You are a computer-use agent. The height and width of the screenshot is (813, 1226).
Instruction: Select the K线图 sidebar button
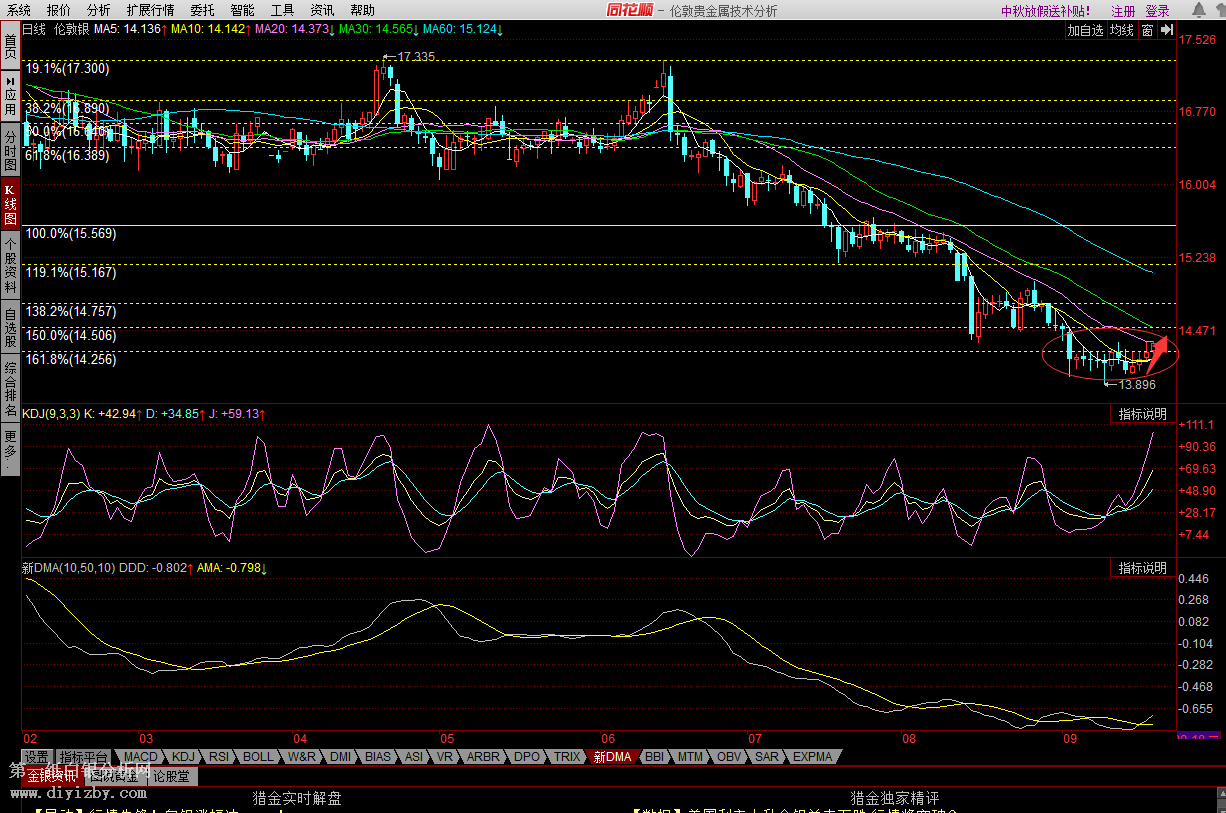[x=10, y=205]
